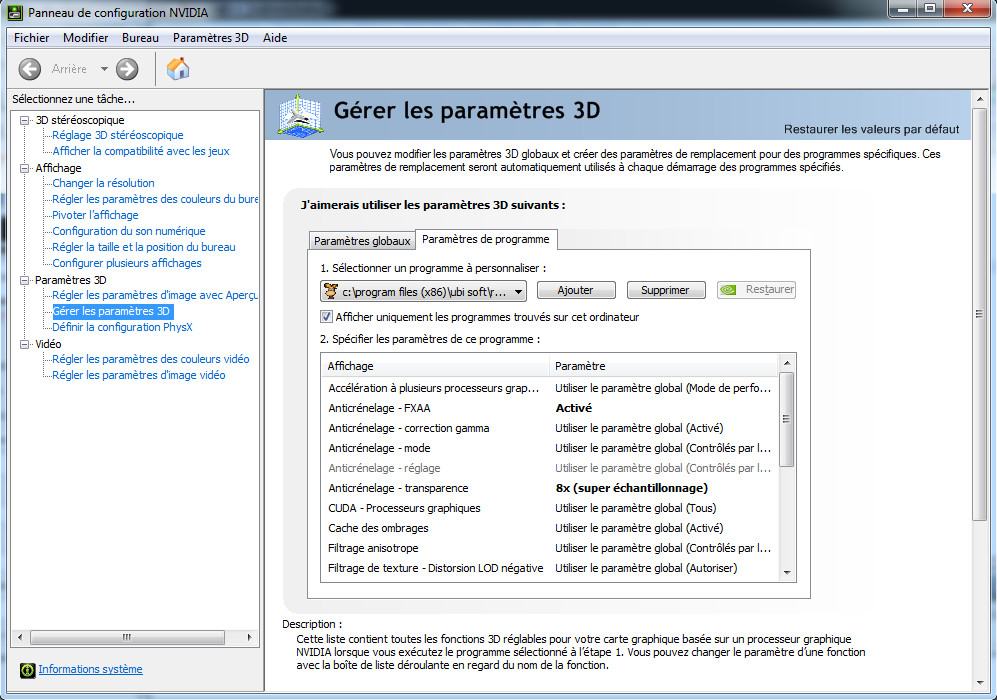997x700 pixels.
Task: Open the back history dropdown arrow
Action: (104, 69)
